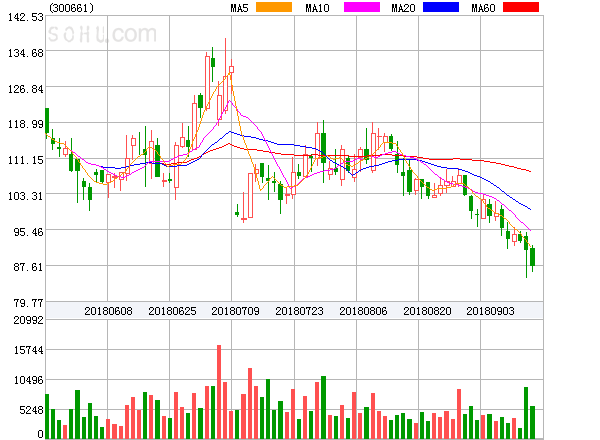Select the 20180820 date marker
The width and height of the screenshot is (600, 440).
(x=428, y=312)
